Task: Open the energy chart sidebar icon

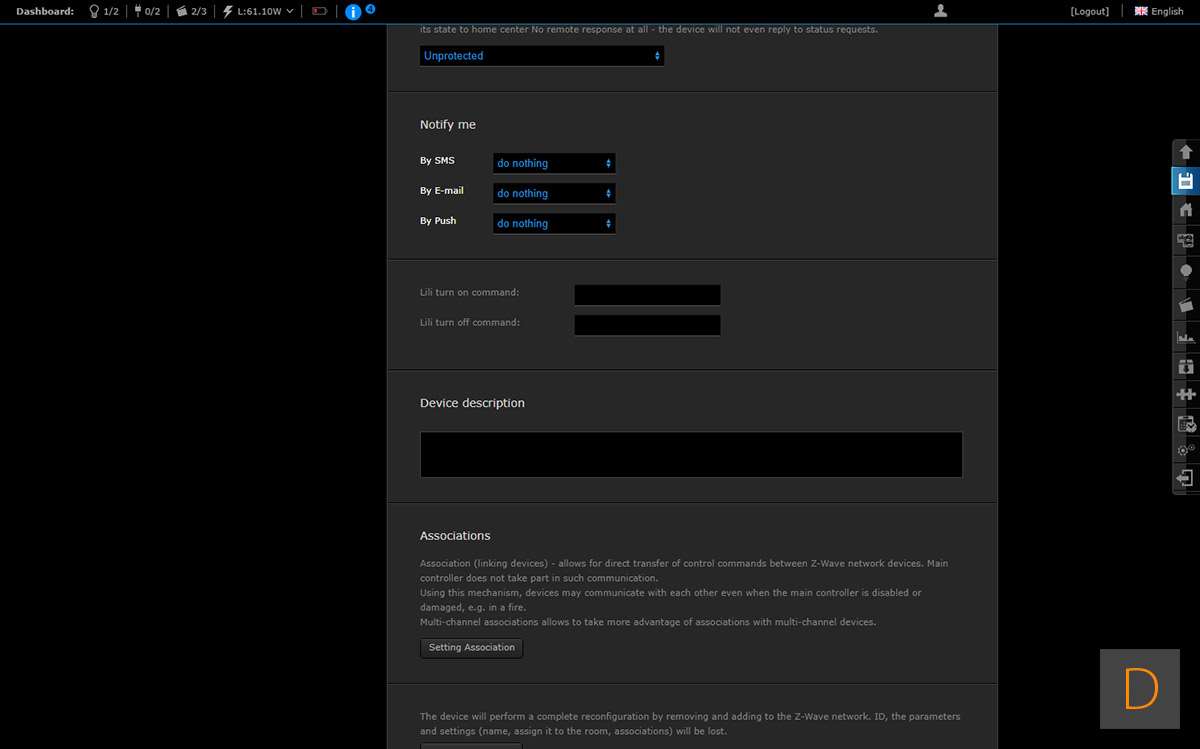Action: [1186, 337]
